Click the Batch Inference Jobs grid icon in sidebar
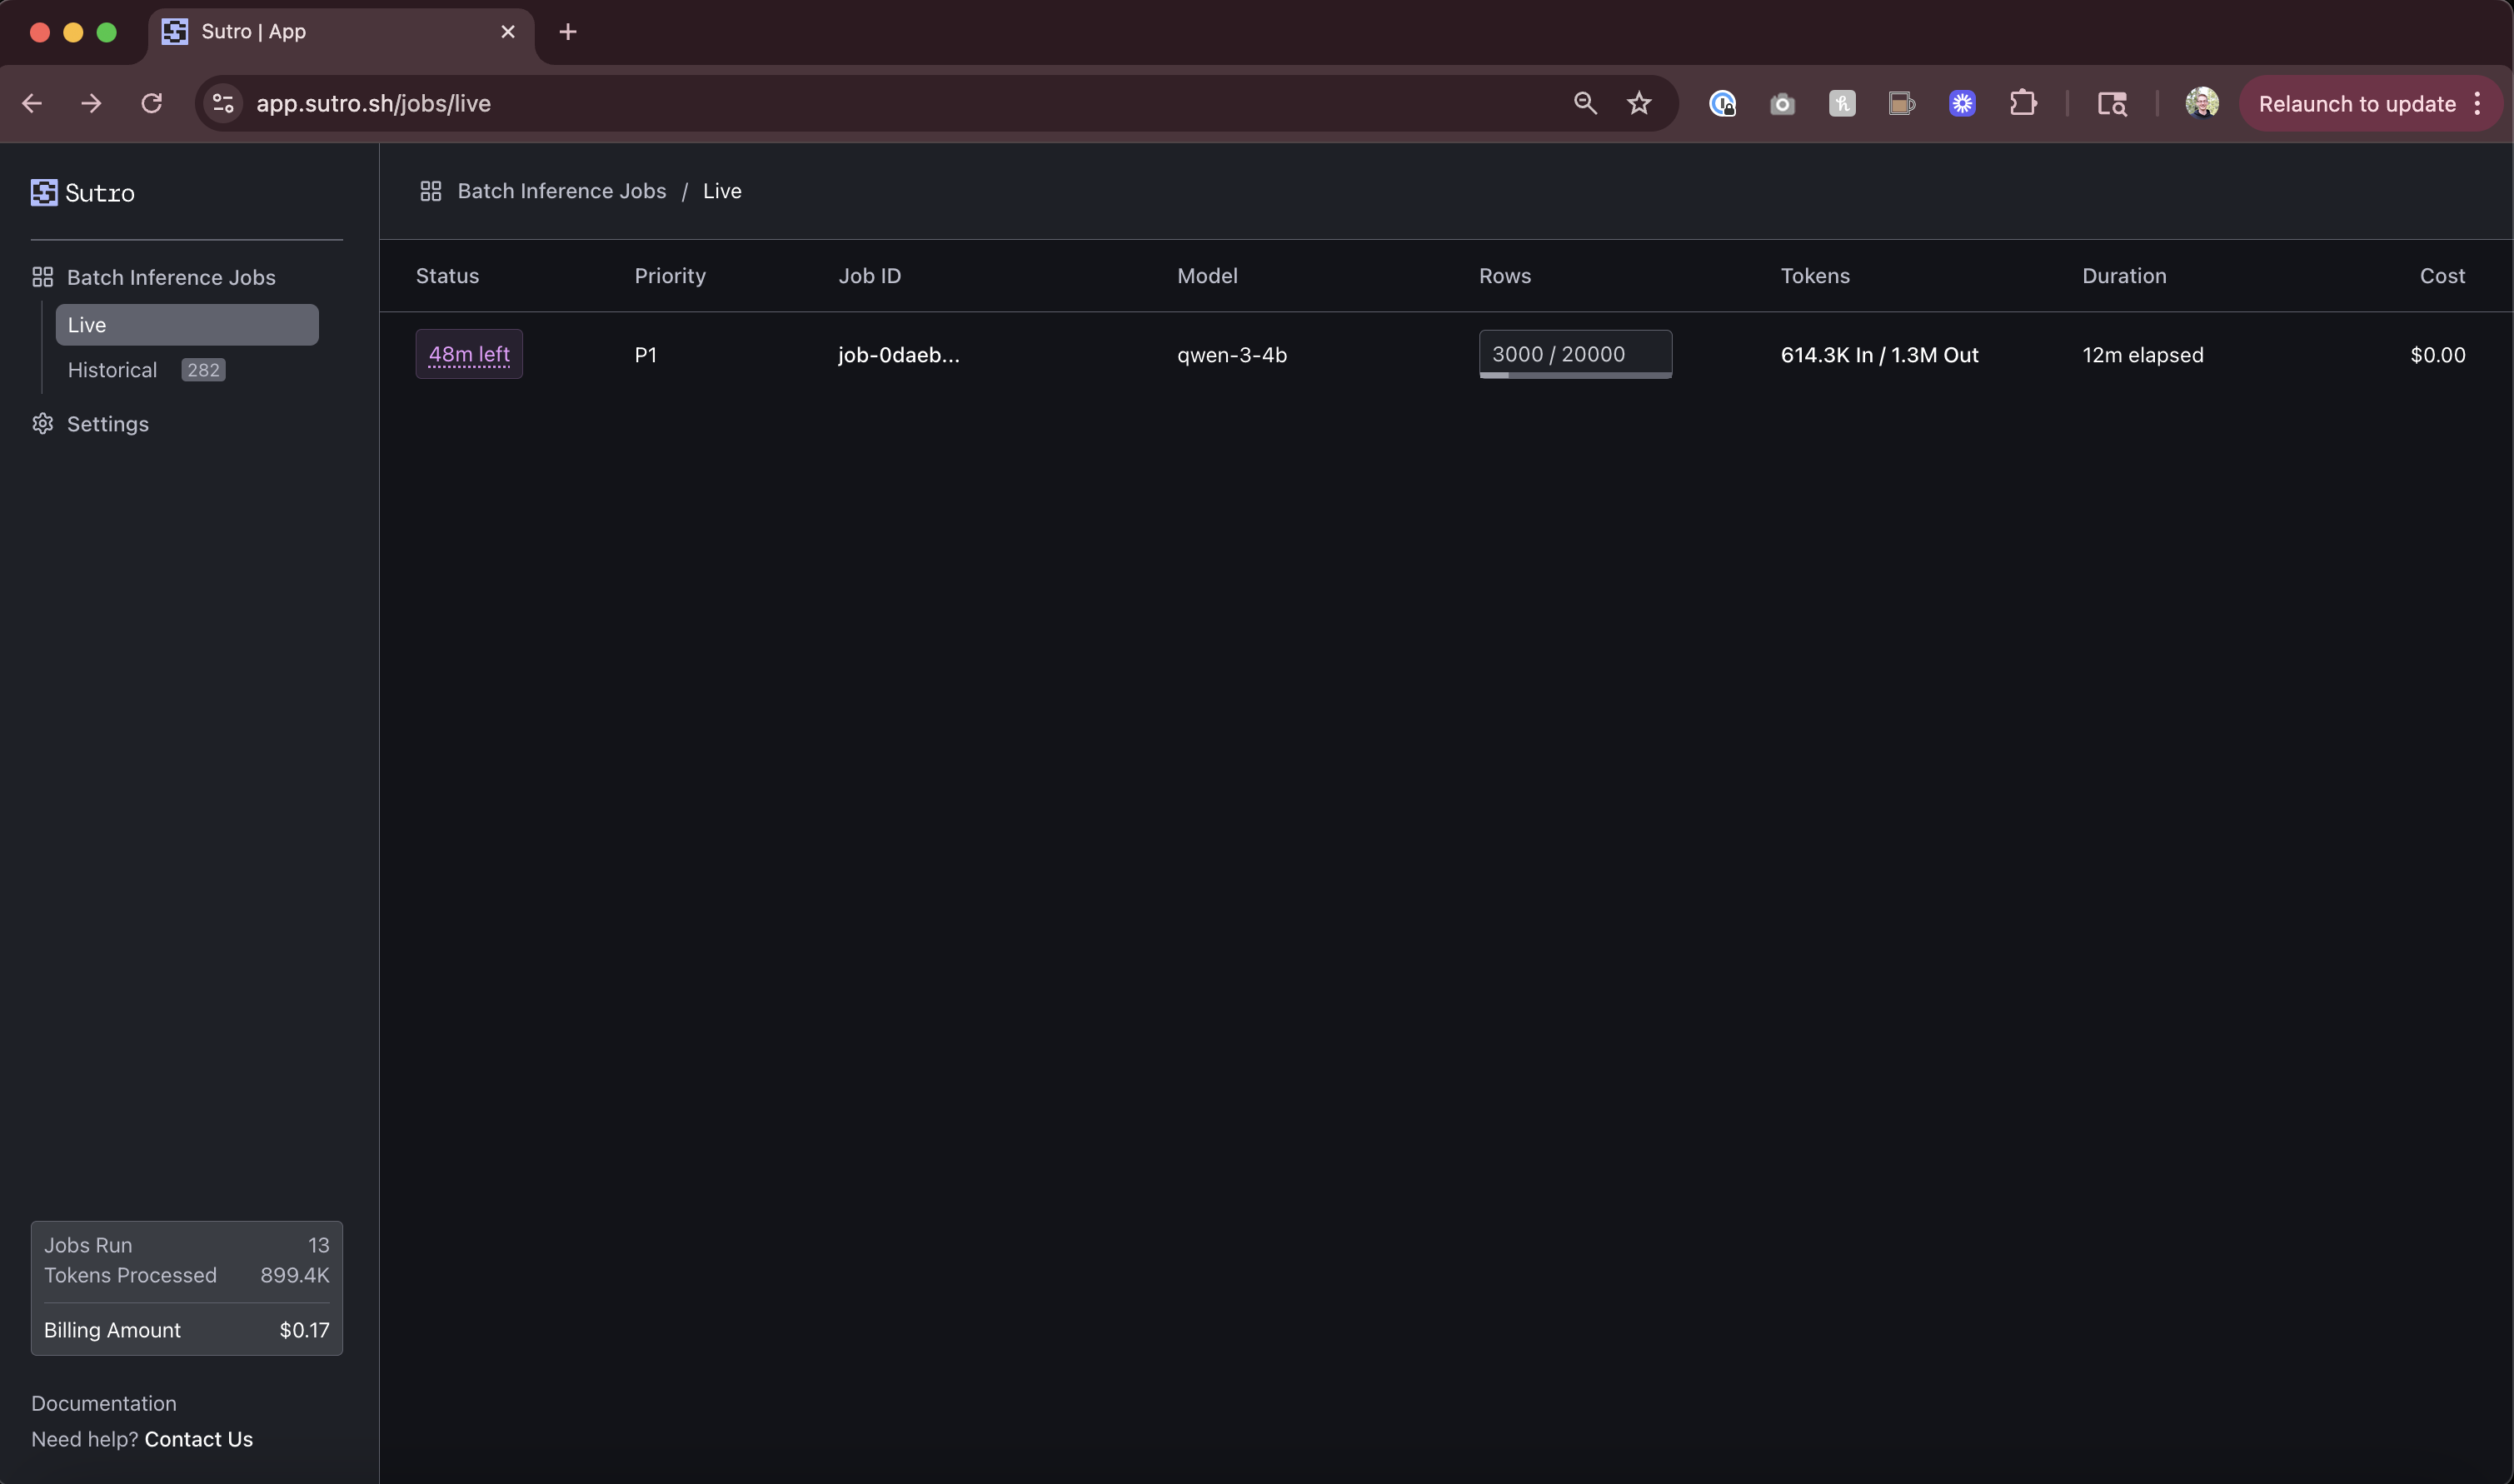The image size is (2514, 1484). click(x=42, y=277)
